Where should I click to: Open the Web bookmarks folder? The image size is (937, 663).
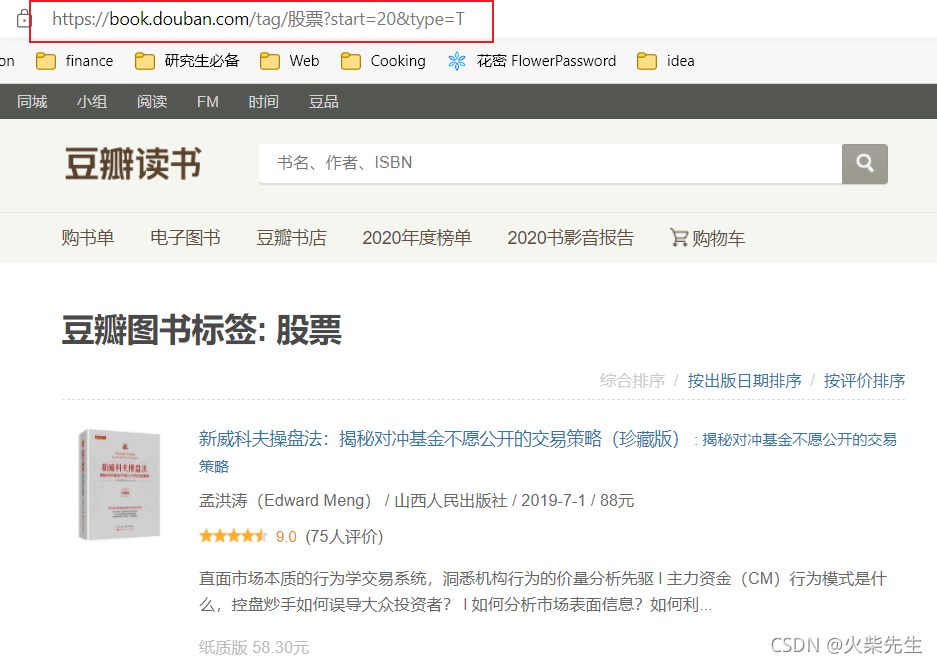coord(290,61)
